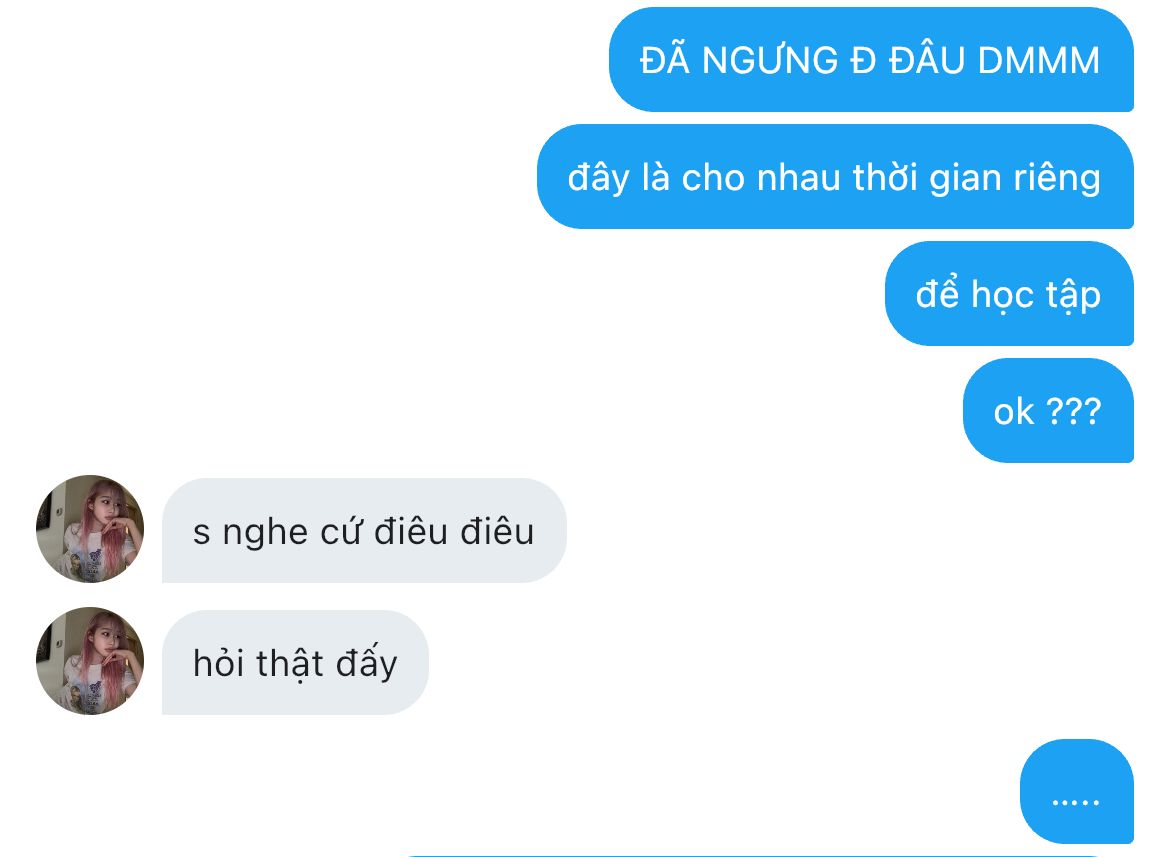Click the word 'tập' in the 'để học tập' bubble

[x=1073, y=295]
